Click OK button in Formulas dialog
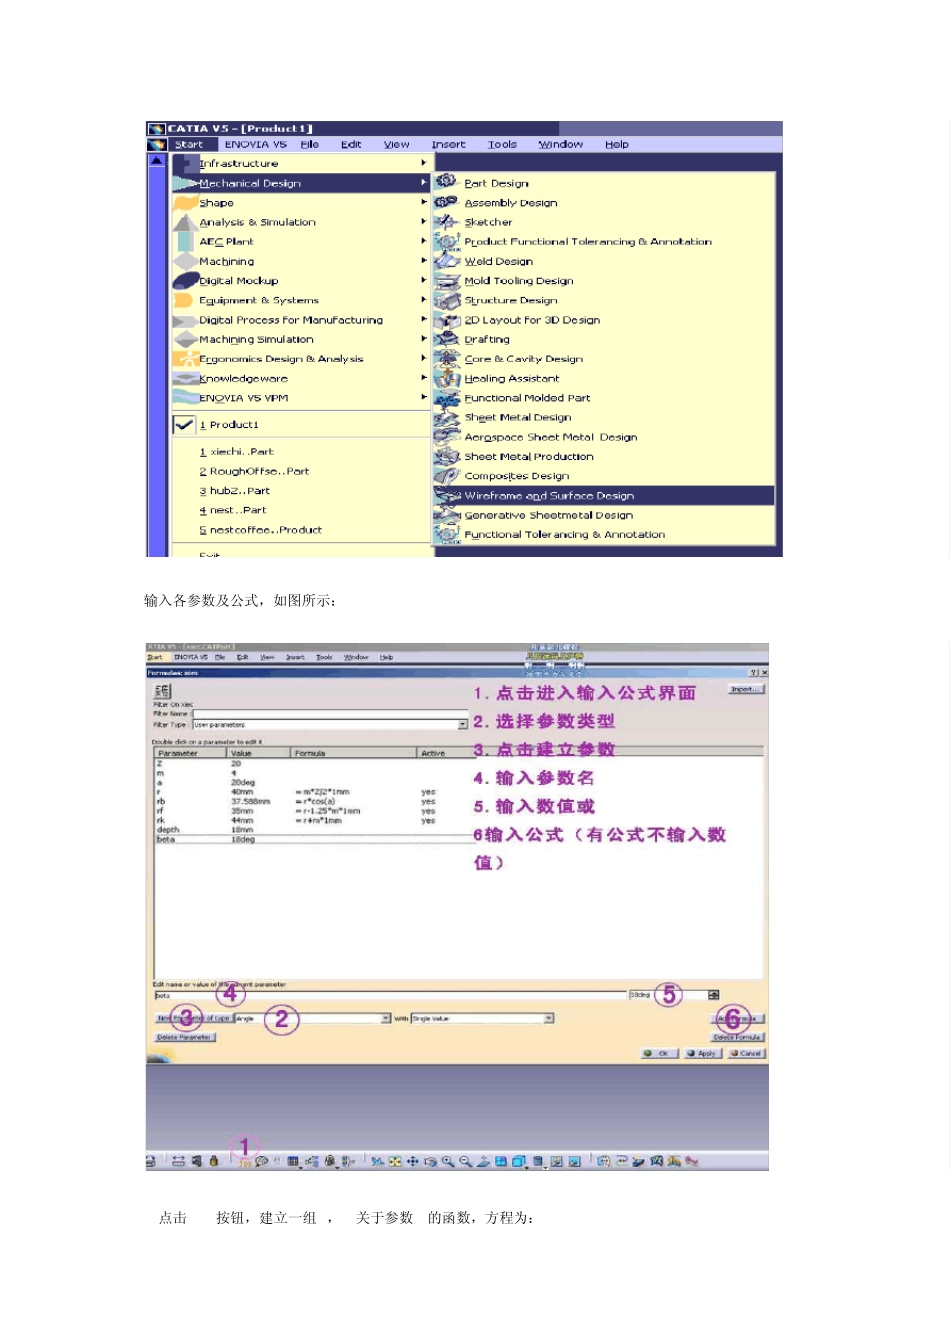The height and width of the screenshot is (1344, 950). click(660, 1053)
